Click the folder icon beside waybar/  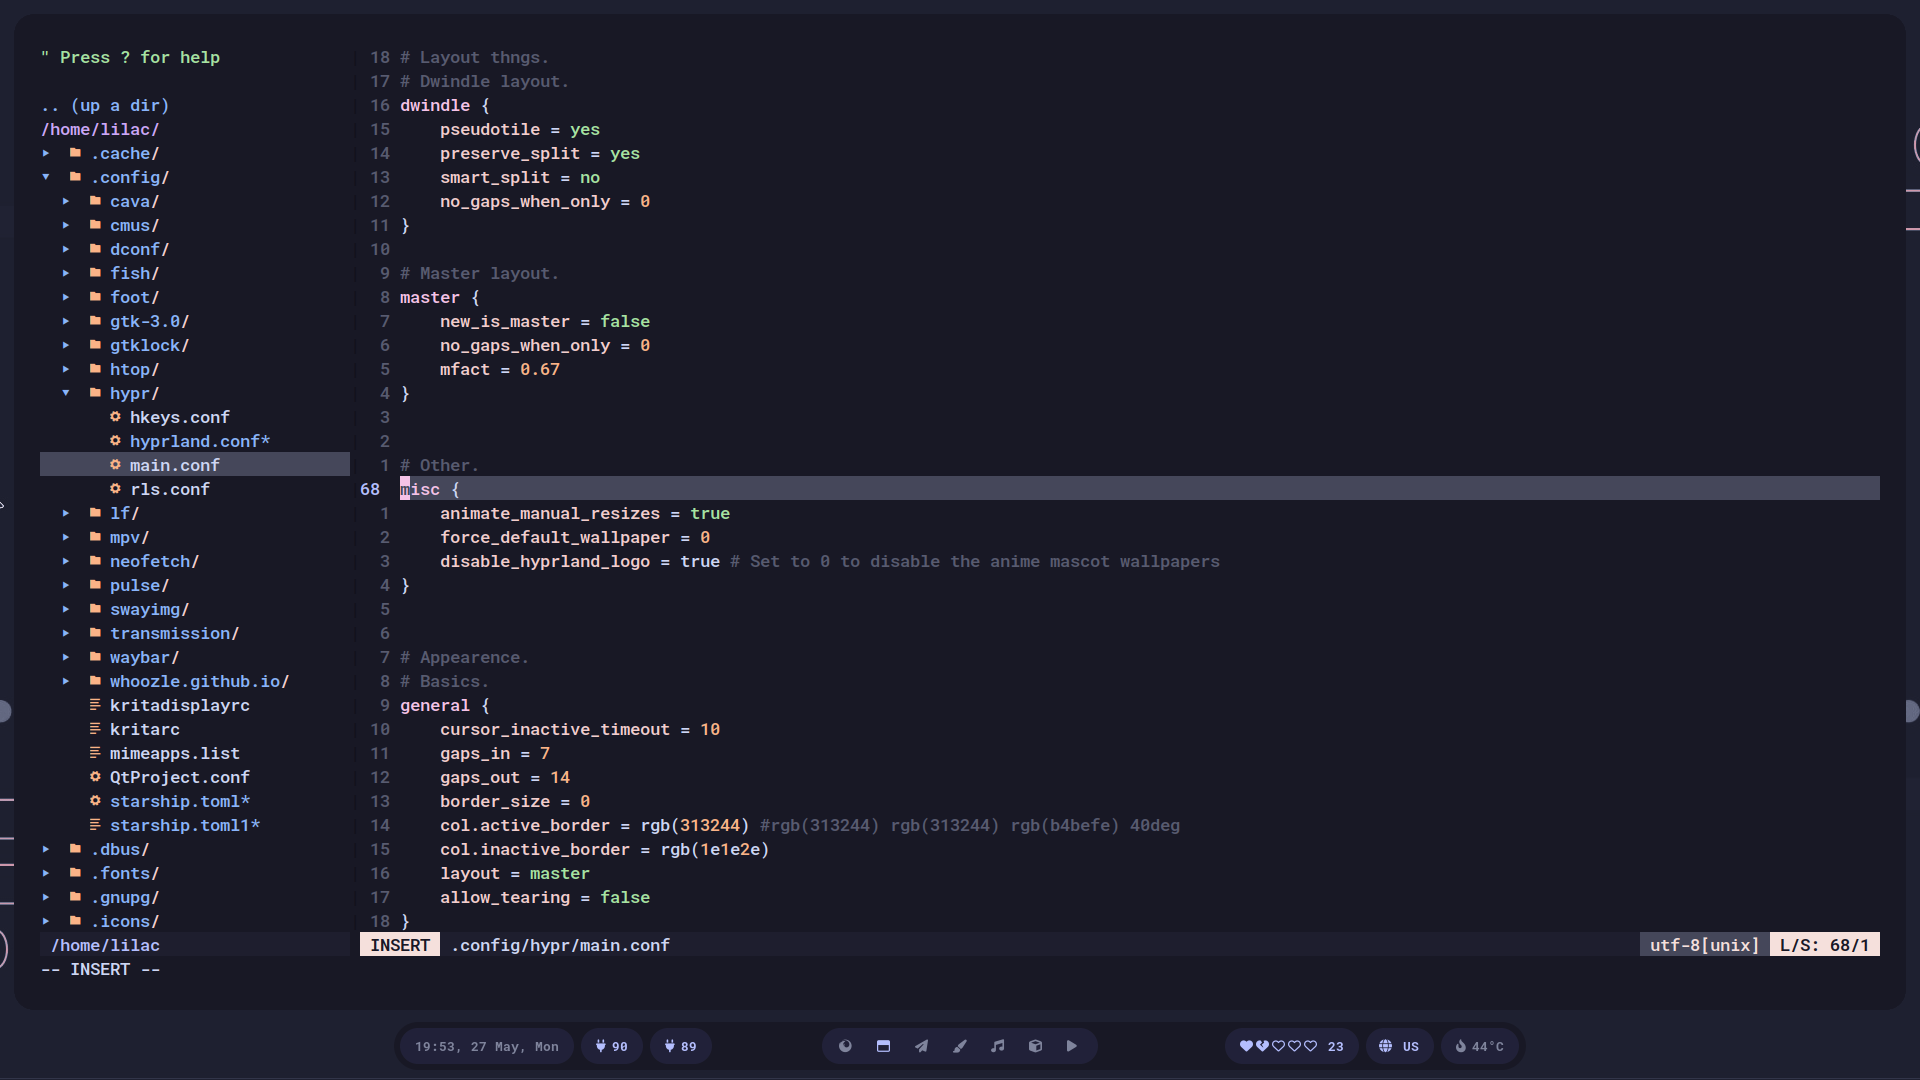[x=95, y=657]
